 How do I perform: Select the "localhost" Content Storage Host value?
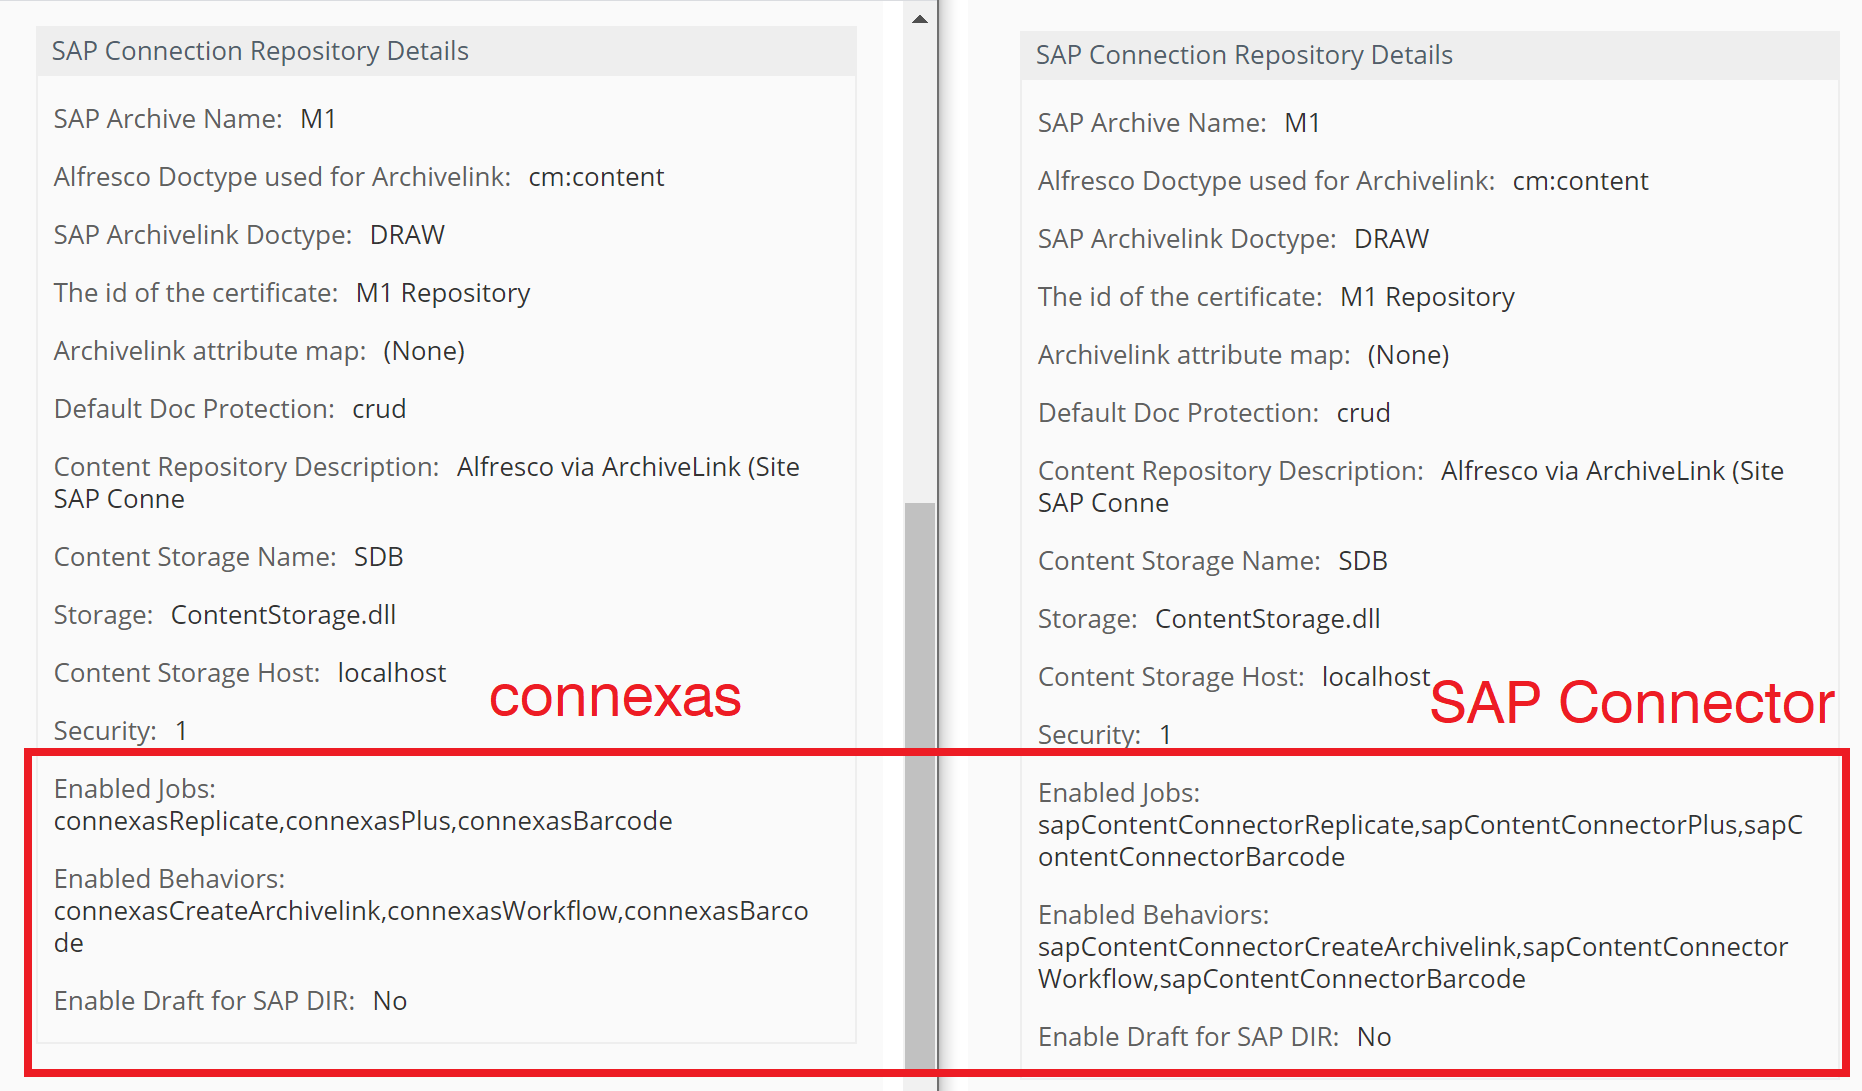point(391,672)
